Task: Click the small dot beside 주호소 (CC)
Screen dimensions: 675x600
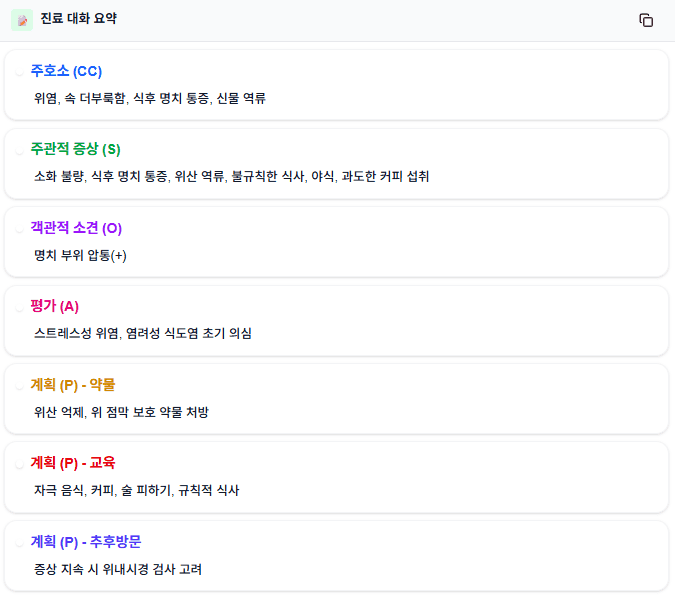Action: coord(20,71)
